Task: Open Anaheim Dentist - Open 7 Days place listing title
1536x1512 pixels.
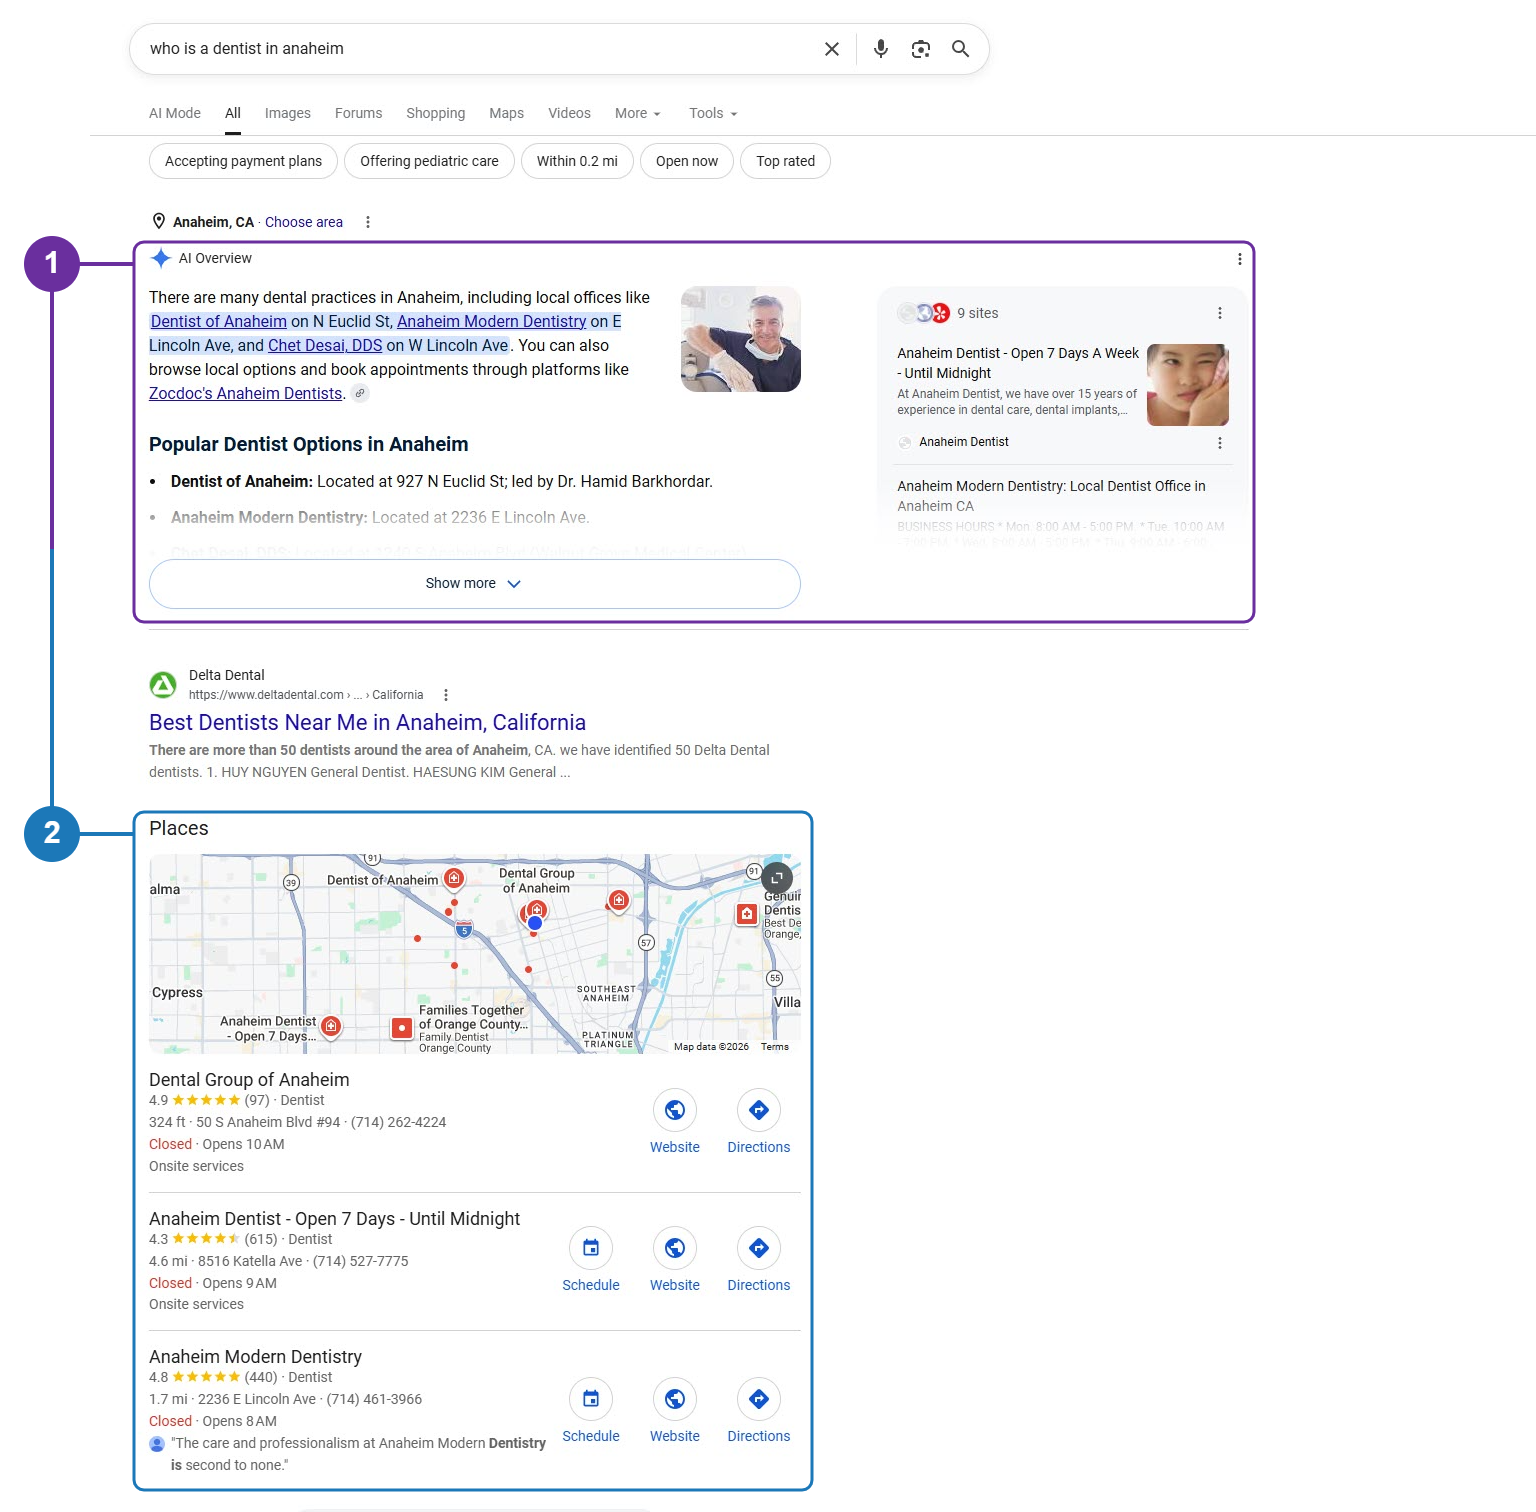Action: tap(334, 1219)
